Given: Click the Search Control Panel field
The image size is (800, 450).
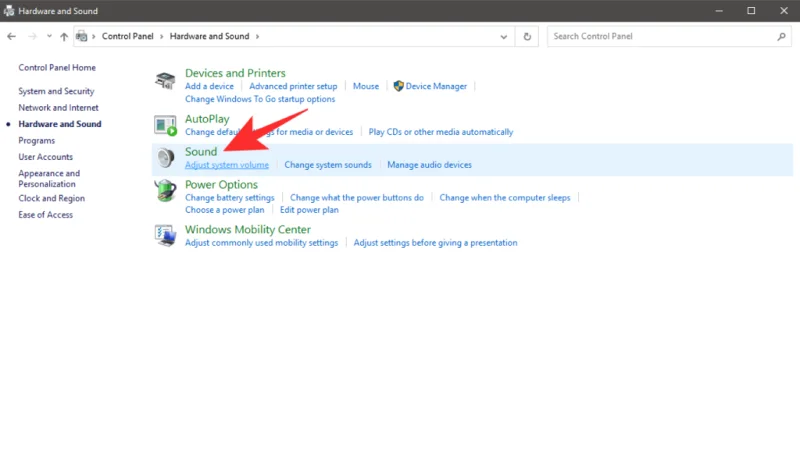Looking at the screenshot, I should (660, 36).
